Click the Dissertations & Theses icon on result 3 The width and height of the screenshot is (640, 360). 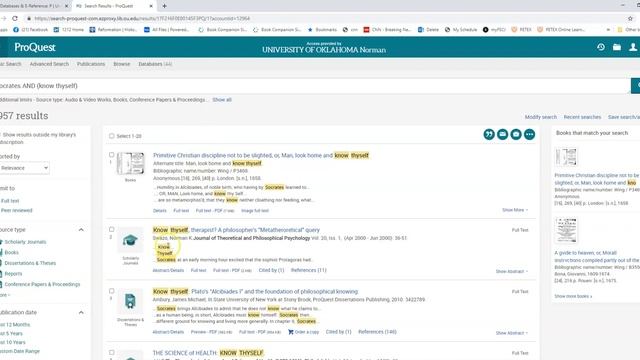(130, 302)
